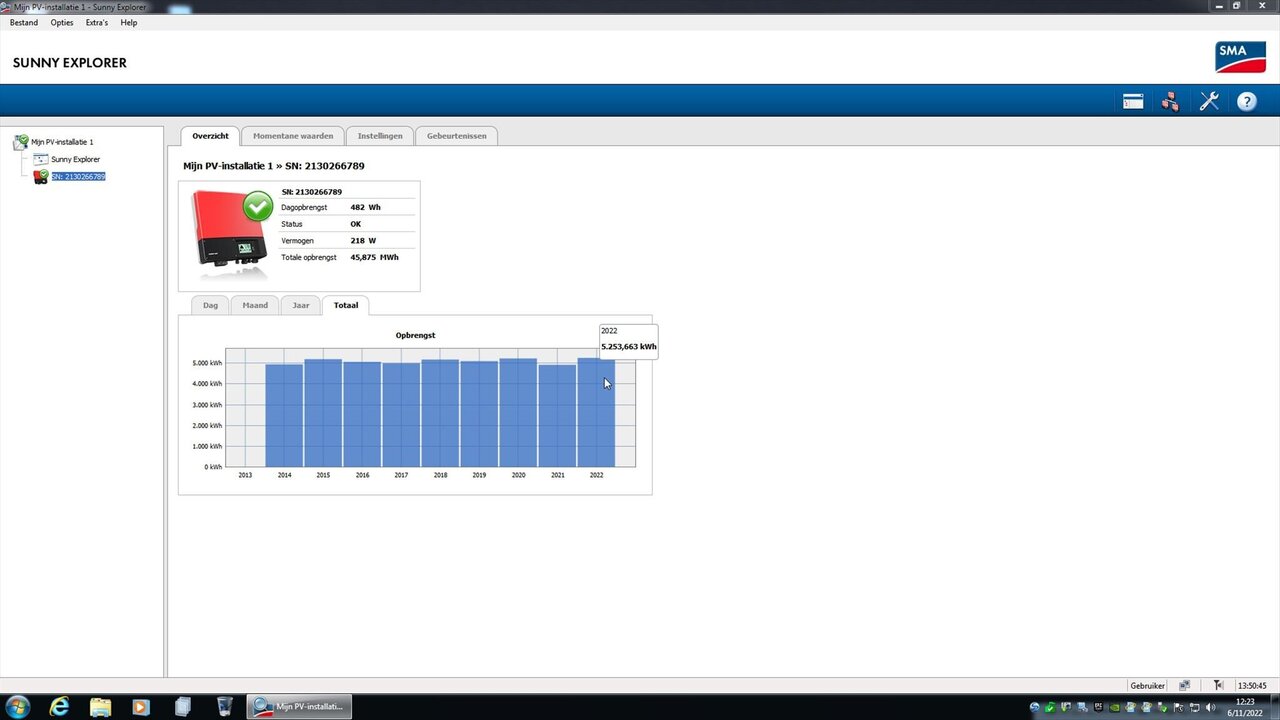
Task: Click the SMA logo
Action: click(x=1240, y=57)
